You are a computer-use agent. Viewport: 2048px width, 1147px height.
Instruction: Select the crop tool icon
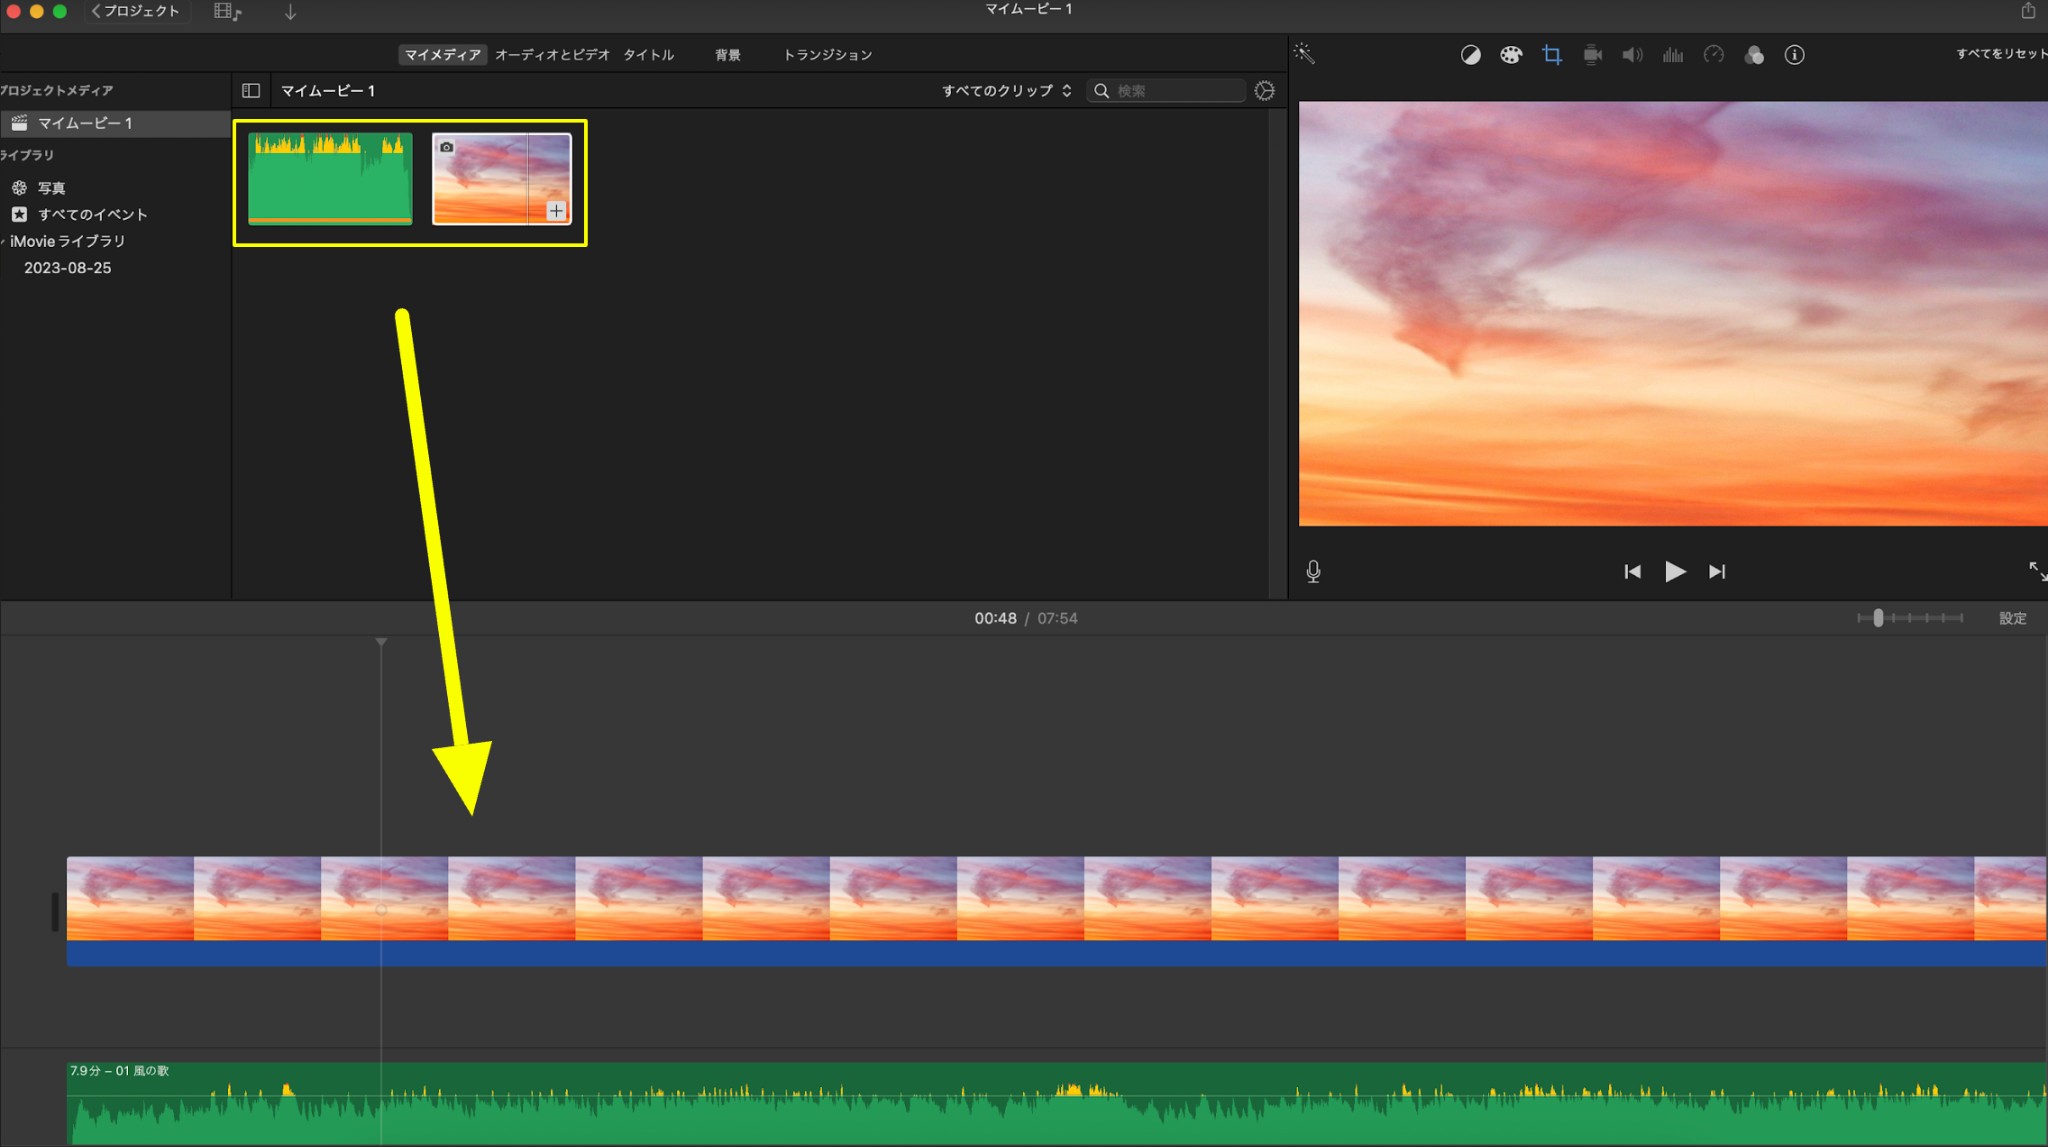(1552, 55)
